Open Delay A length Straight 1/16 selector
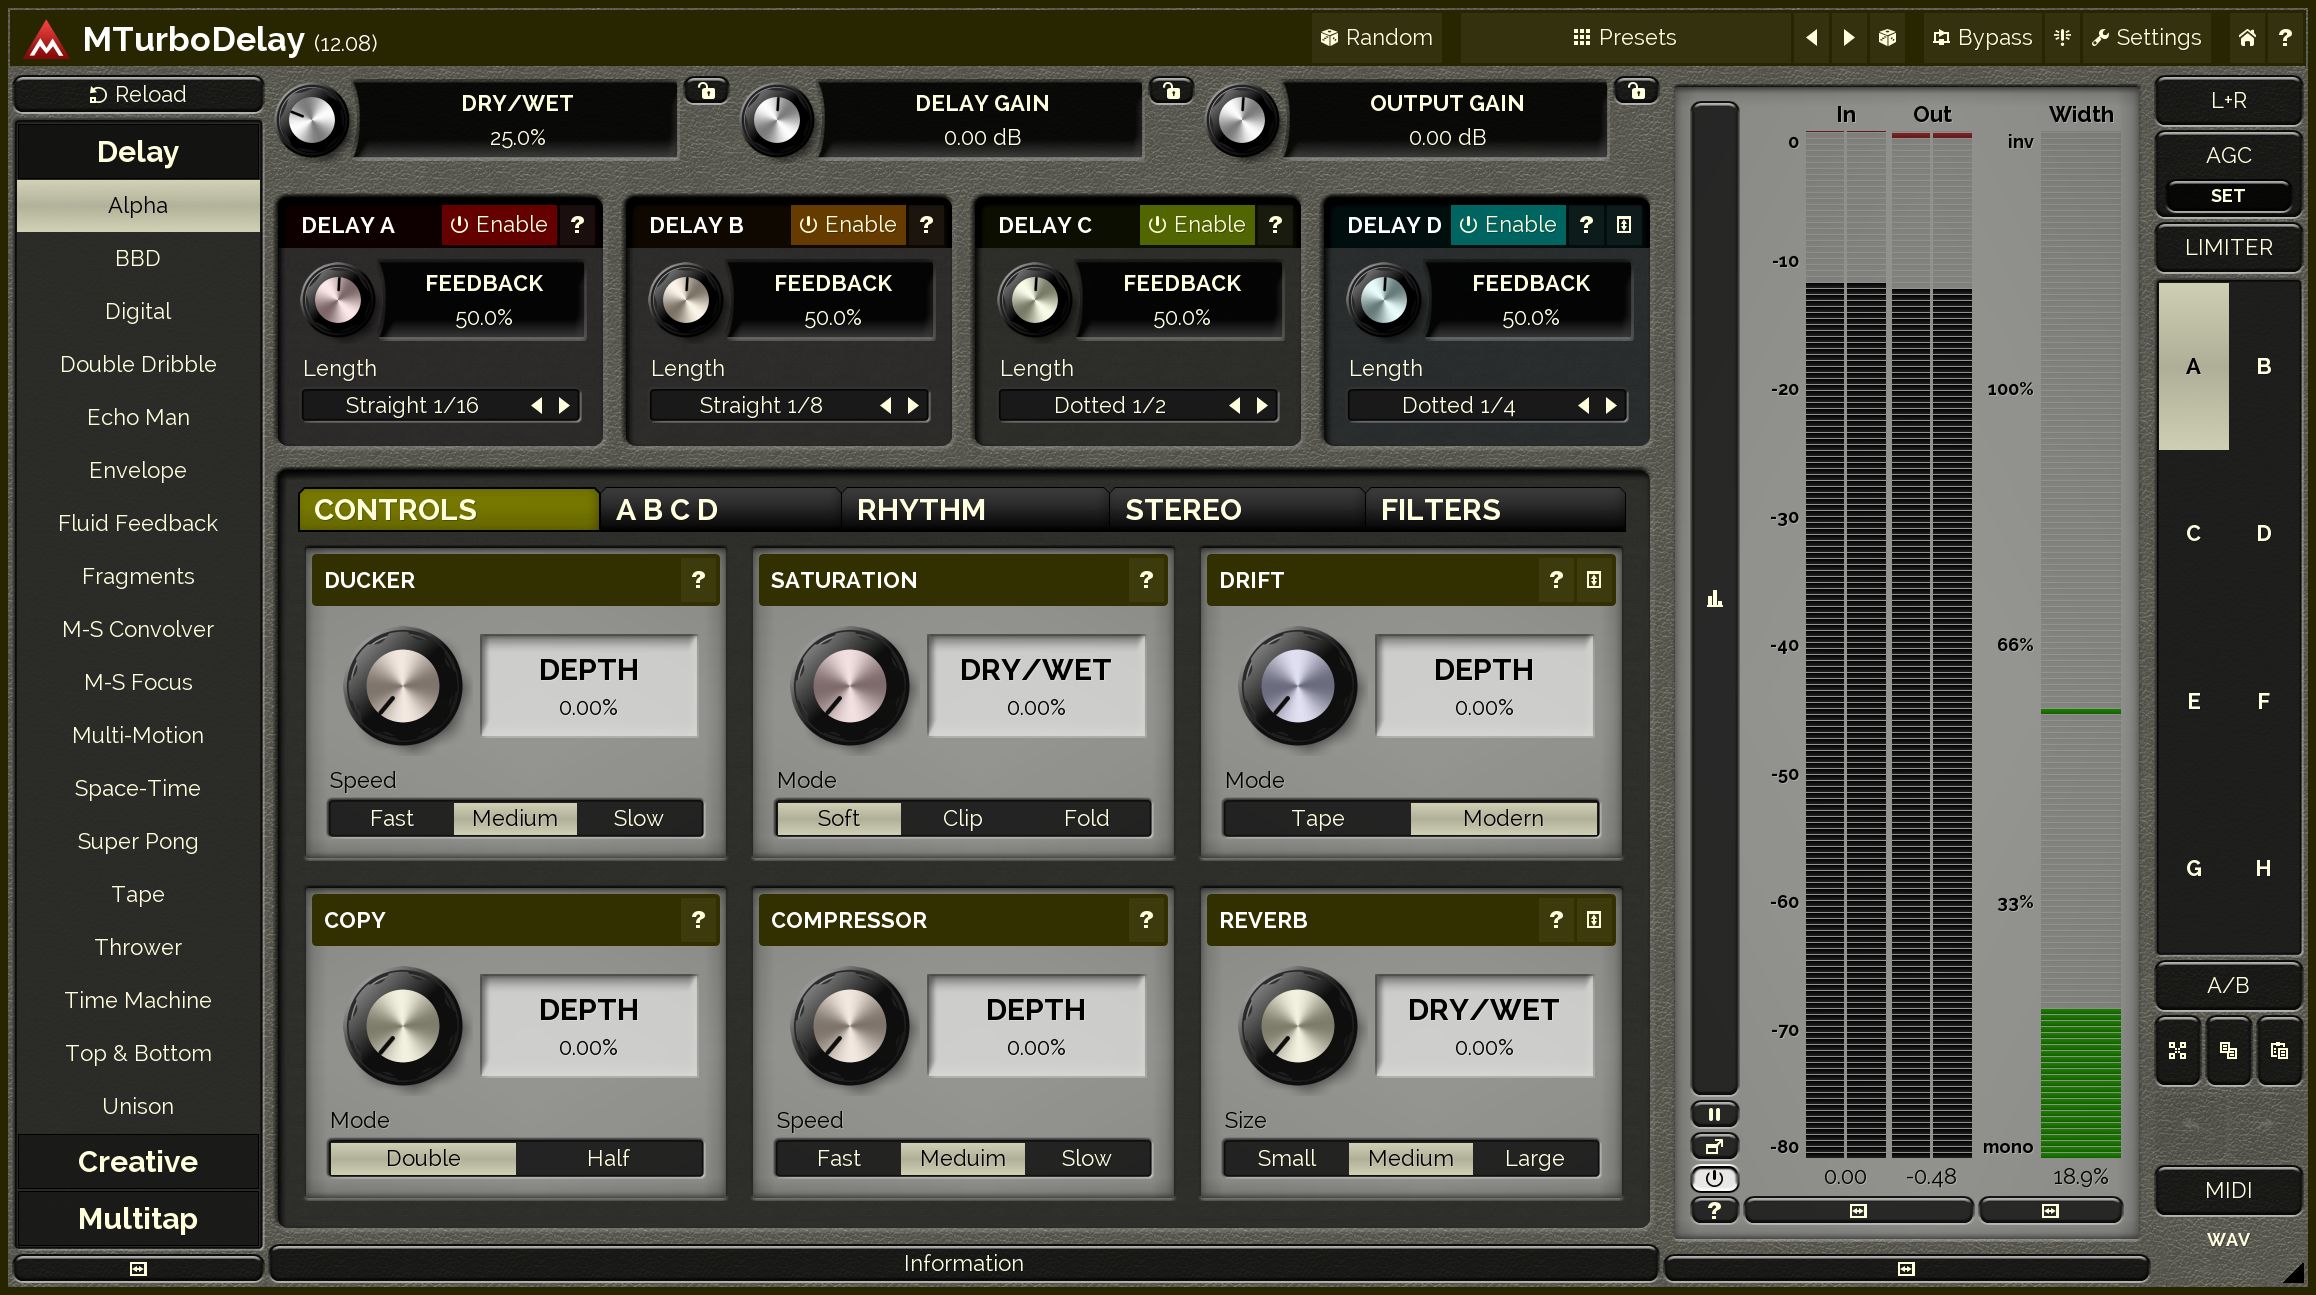This screenshot has width=2316, height=1295. coord(412,405)
